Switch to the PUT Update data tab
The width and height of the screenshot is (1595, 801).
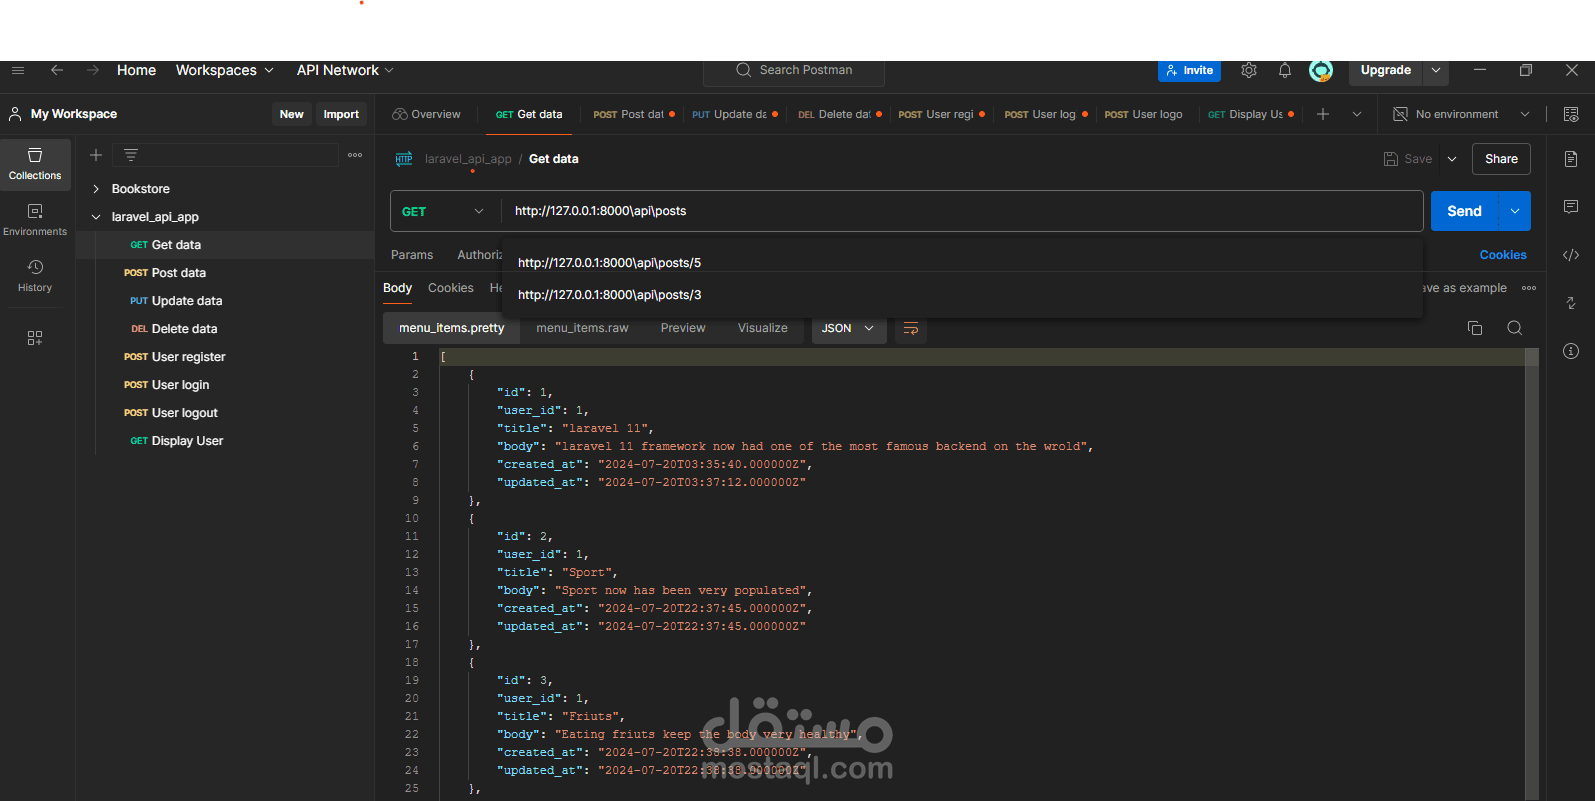[734, 114]
